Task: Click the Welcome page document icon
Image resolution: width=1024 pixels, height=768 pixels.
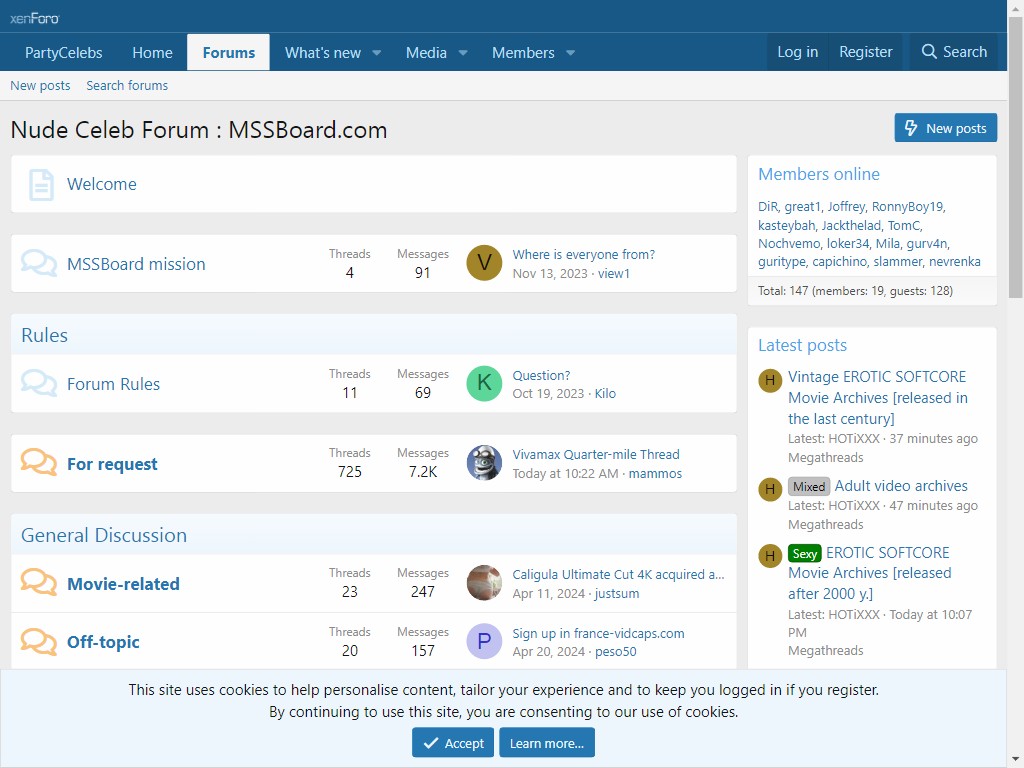Action: (40, 185)
